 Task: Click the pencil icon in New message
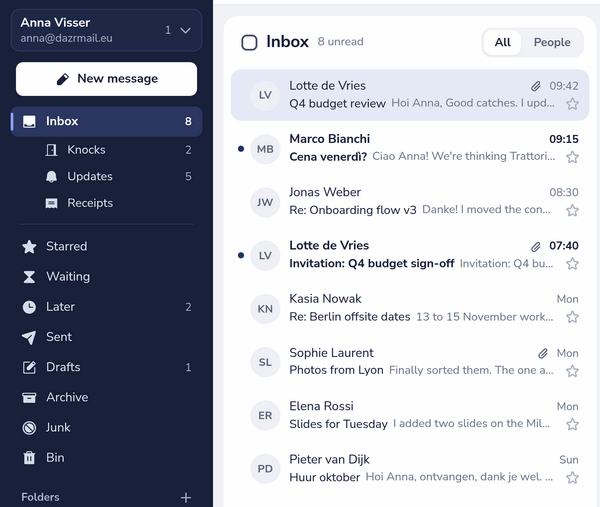pos(63,79)
